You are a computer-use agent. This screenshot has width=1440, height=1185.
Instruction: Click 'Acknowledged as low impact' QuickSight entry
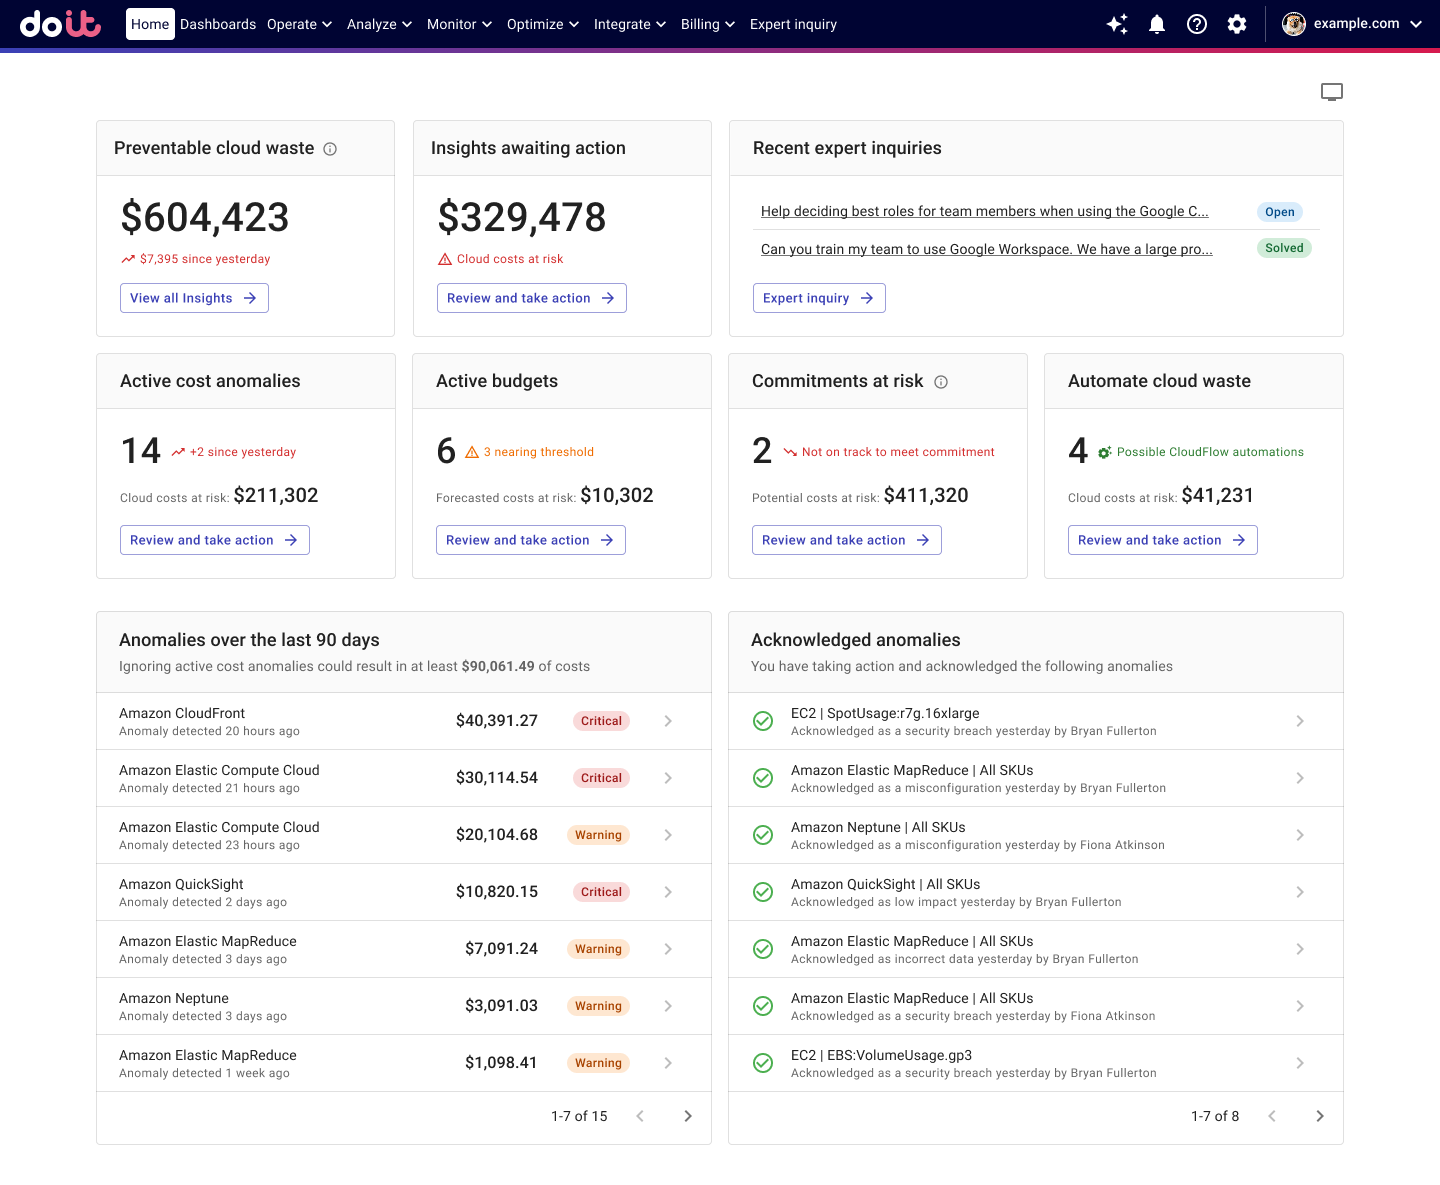(x=956, y=902)
